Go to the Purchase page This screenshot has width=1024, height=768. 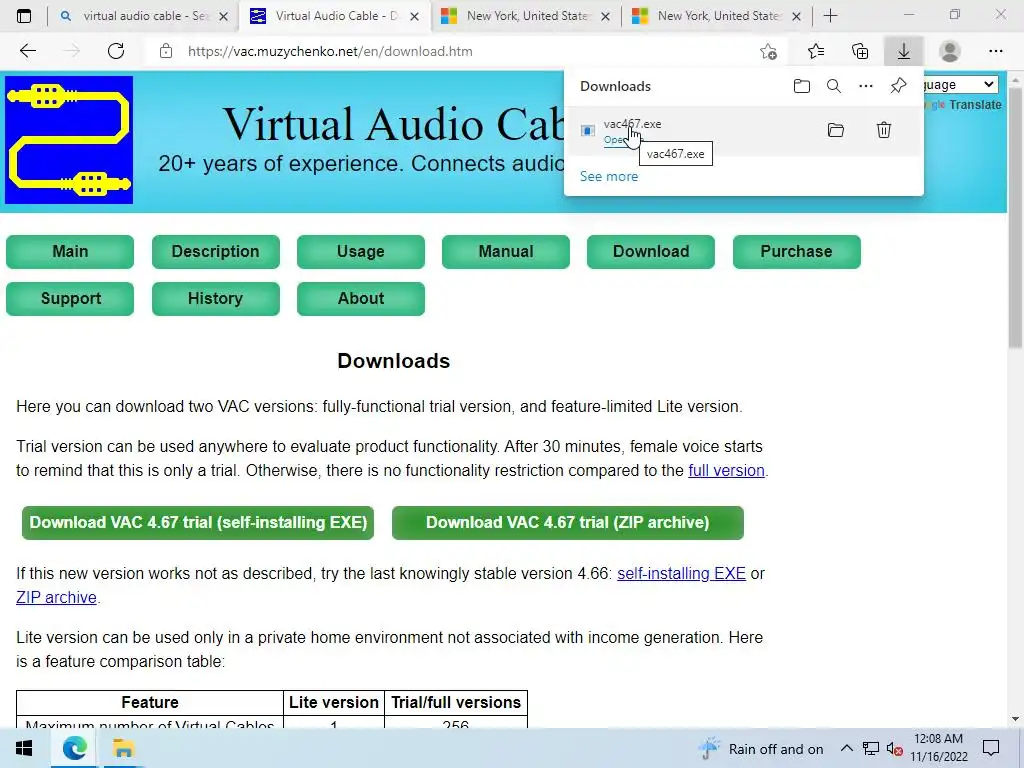[796, 251]
